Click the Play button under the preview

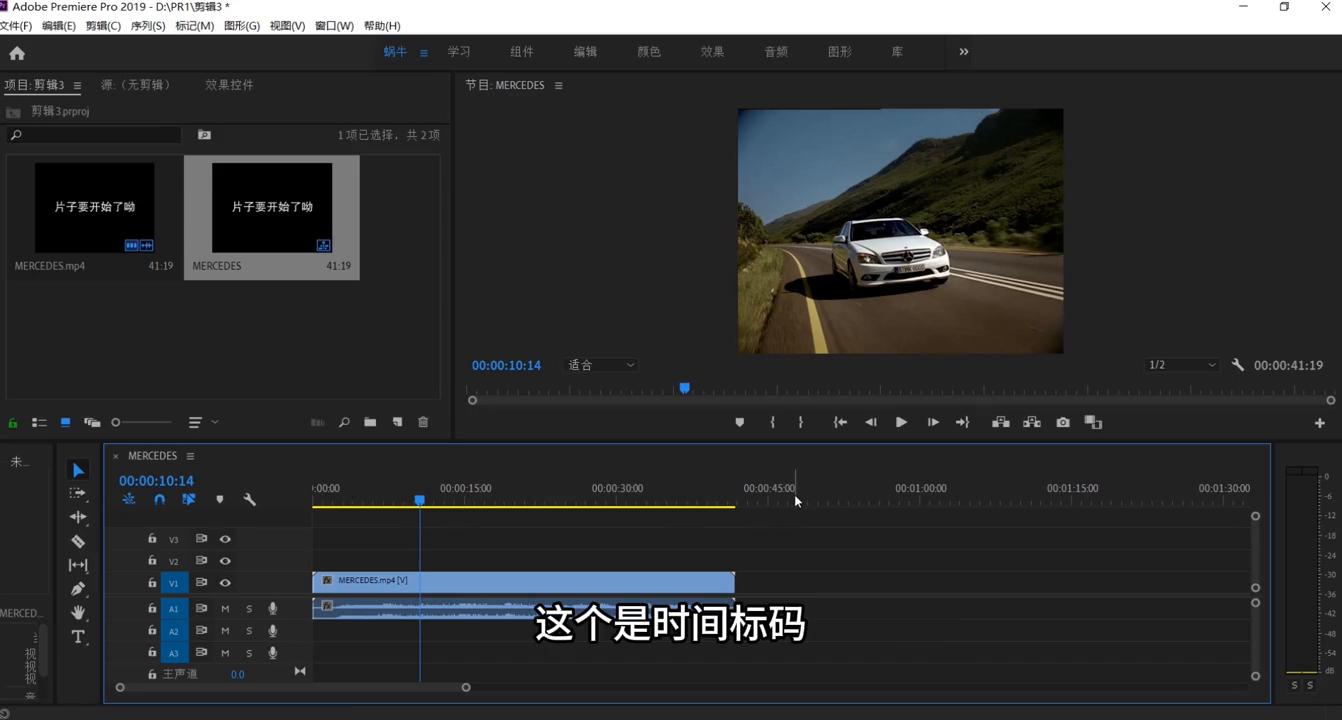900,421
